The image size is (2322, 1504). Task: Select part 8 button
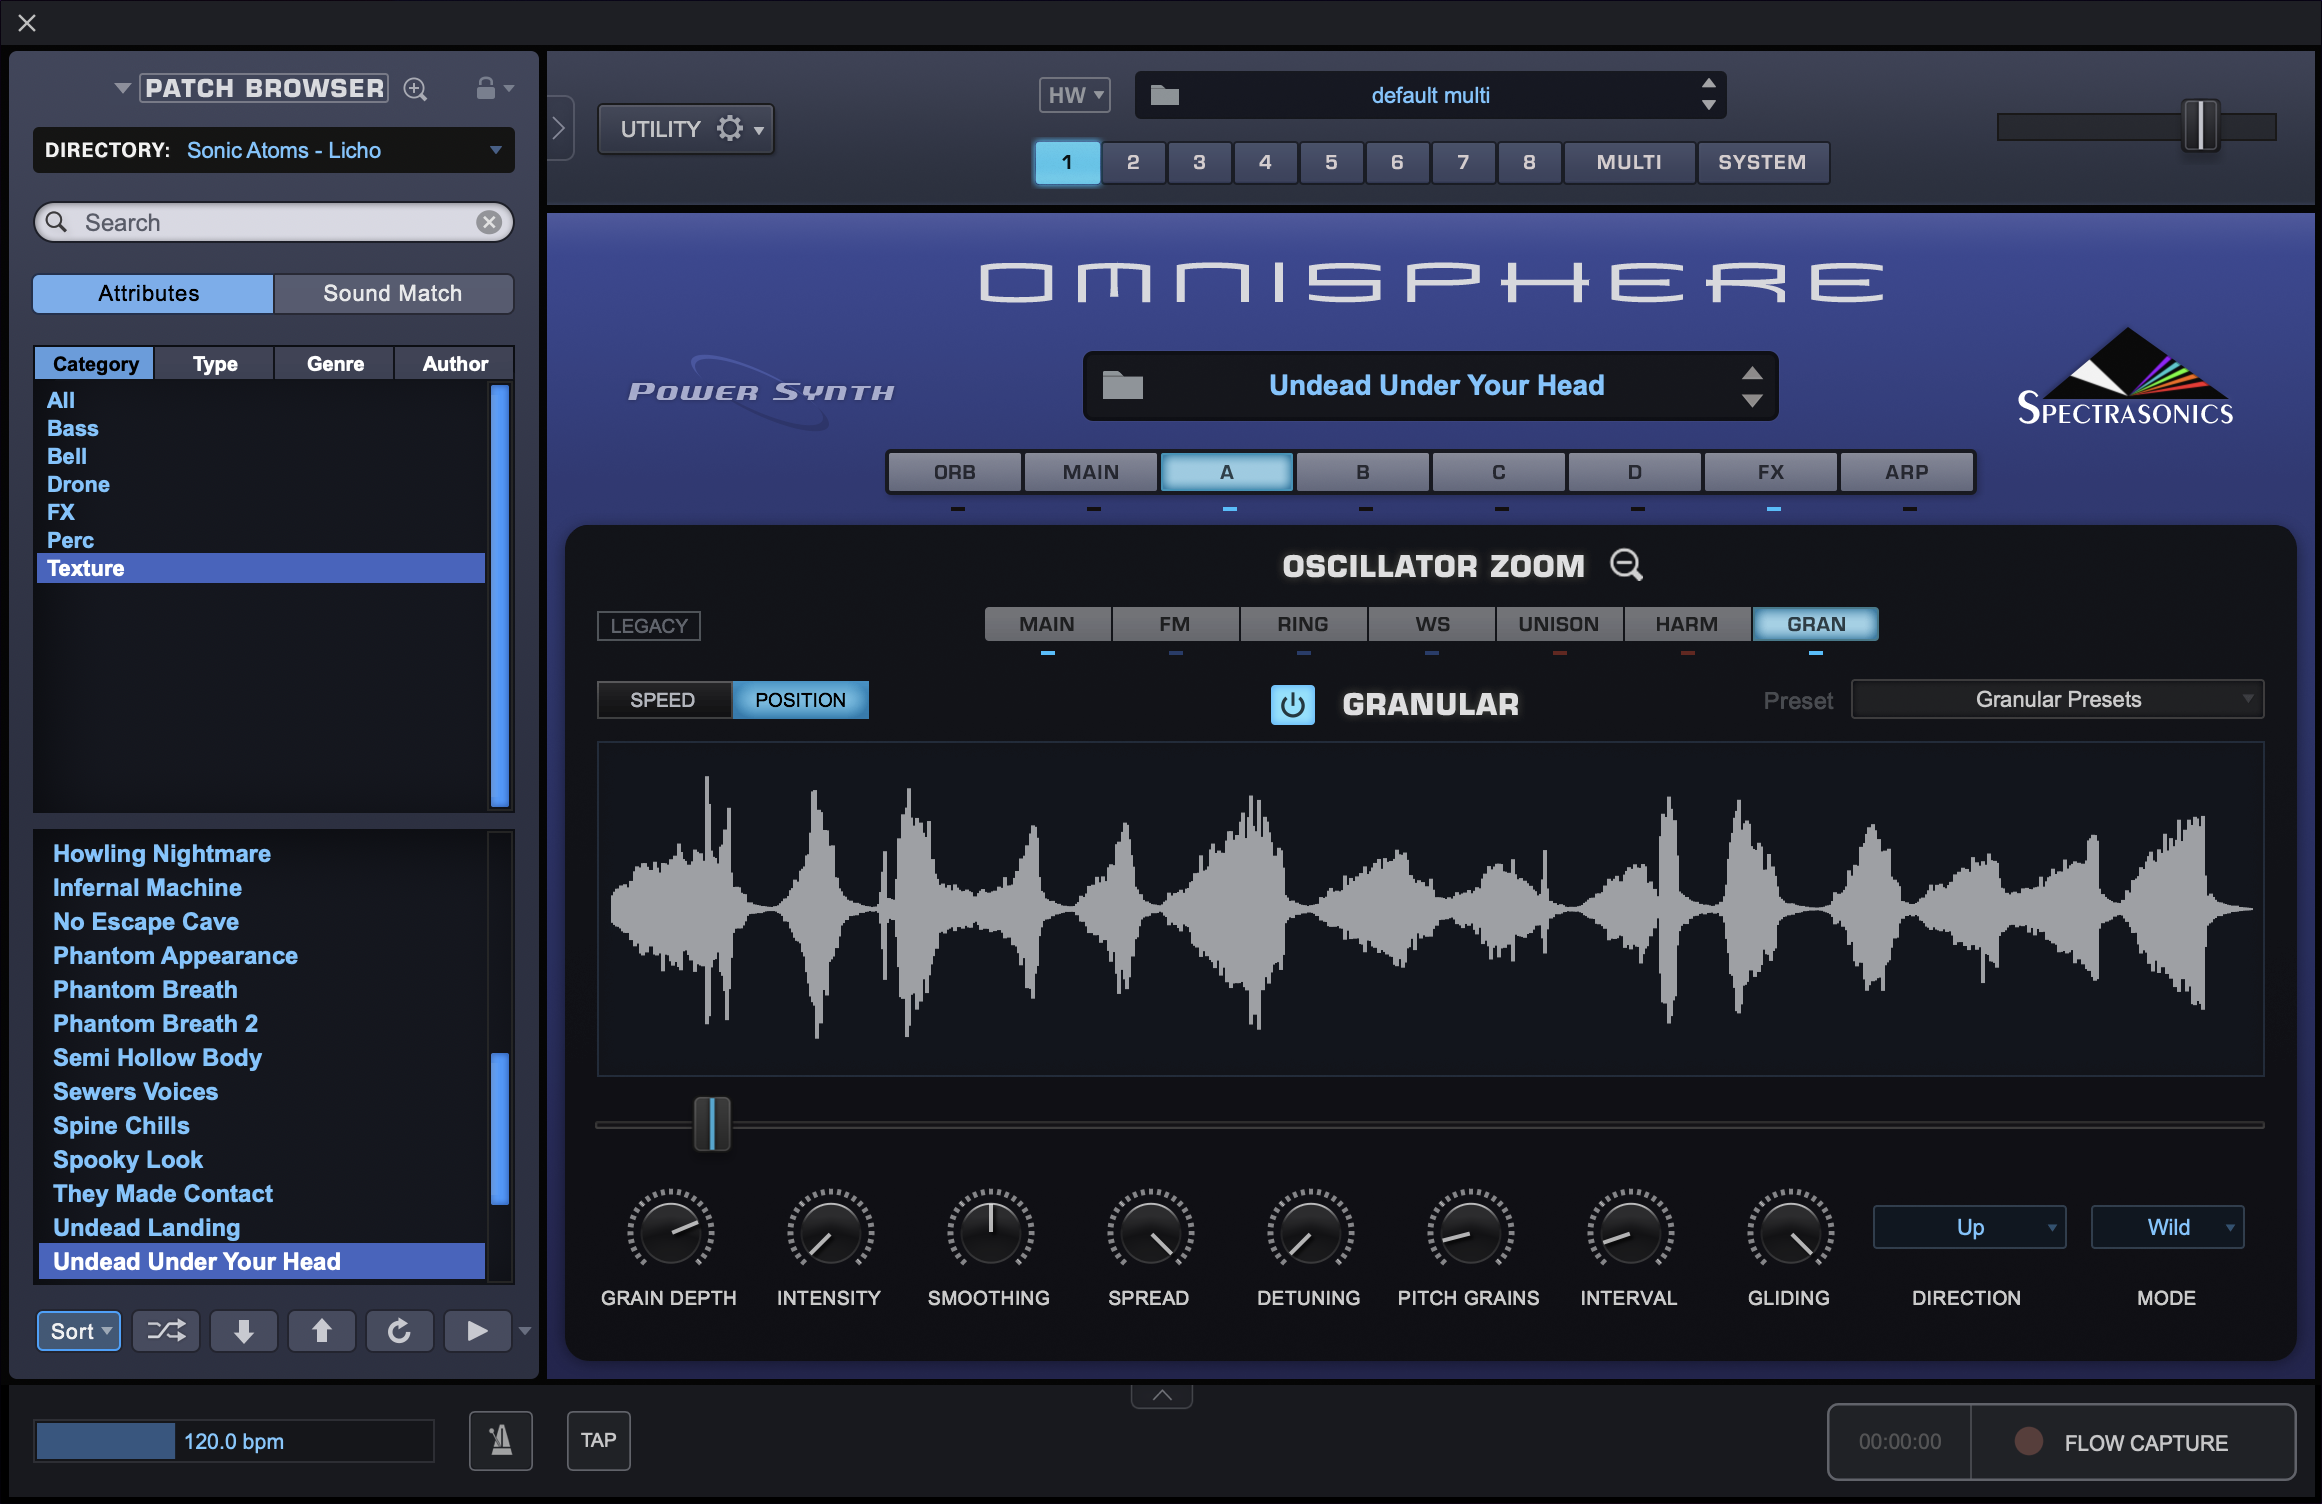click(x=1529, y=163)
